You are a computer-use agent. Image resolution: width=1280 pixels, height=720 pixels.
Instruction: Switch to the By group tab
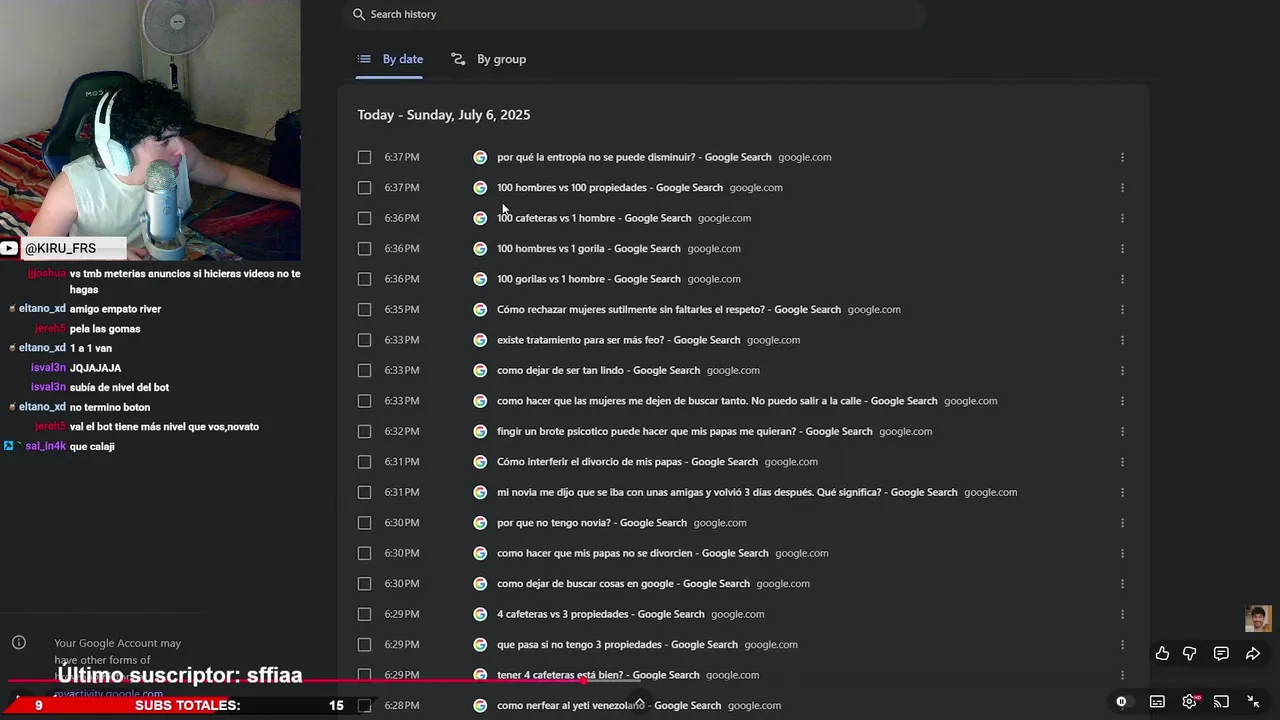pyautogui.click(x=489, y=59)
